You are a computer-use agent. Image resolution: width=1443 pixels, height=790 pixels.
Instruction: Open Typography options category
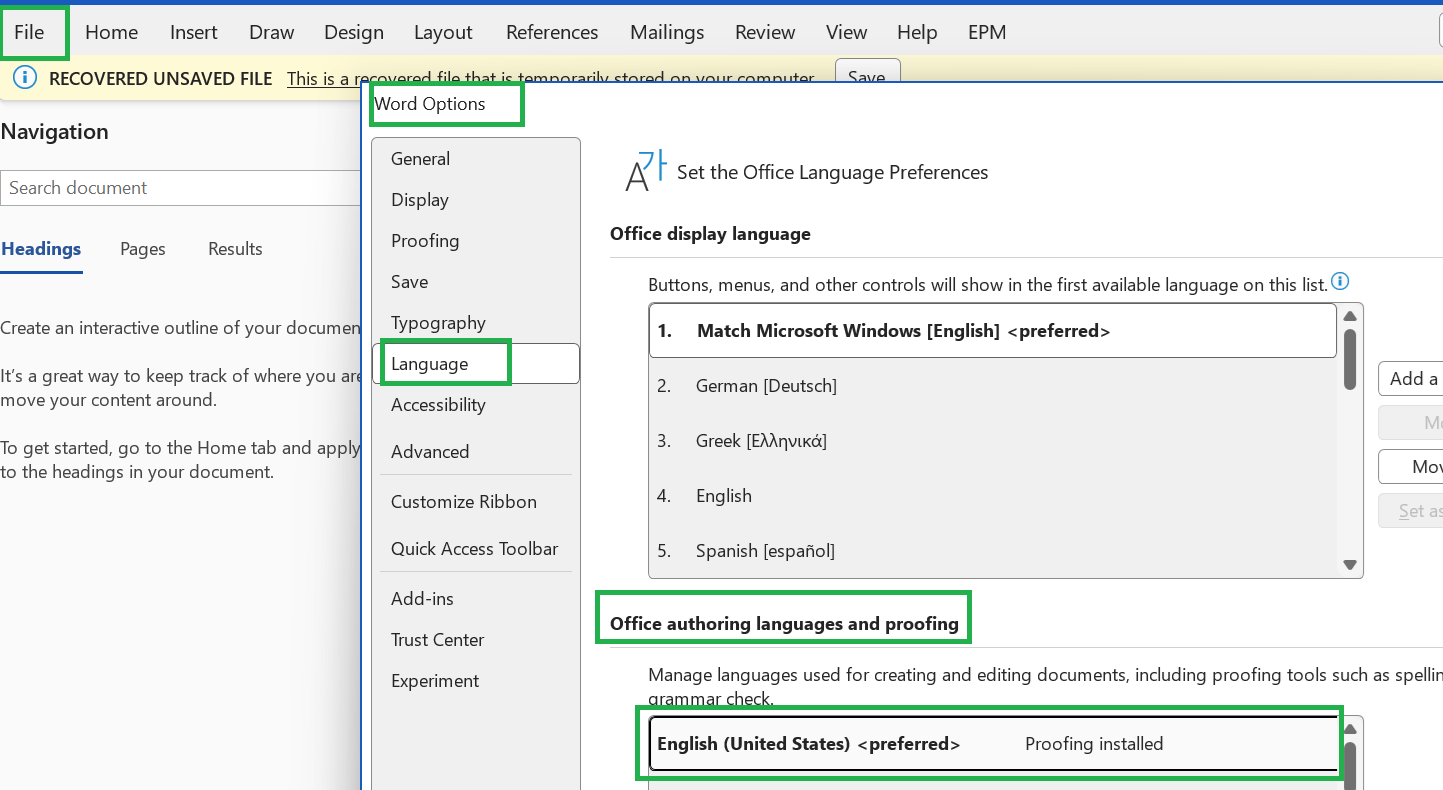click(476, 323)
